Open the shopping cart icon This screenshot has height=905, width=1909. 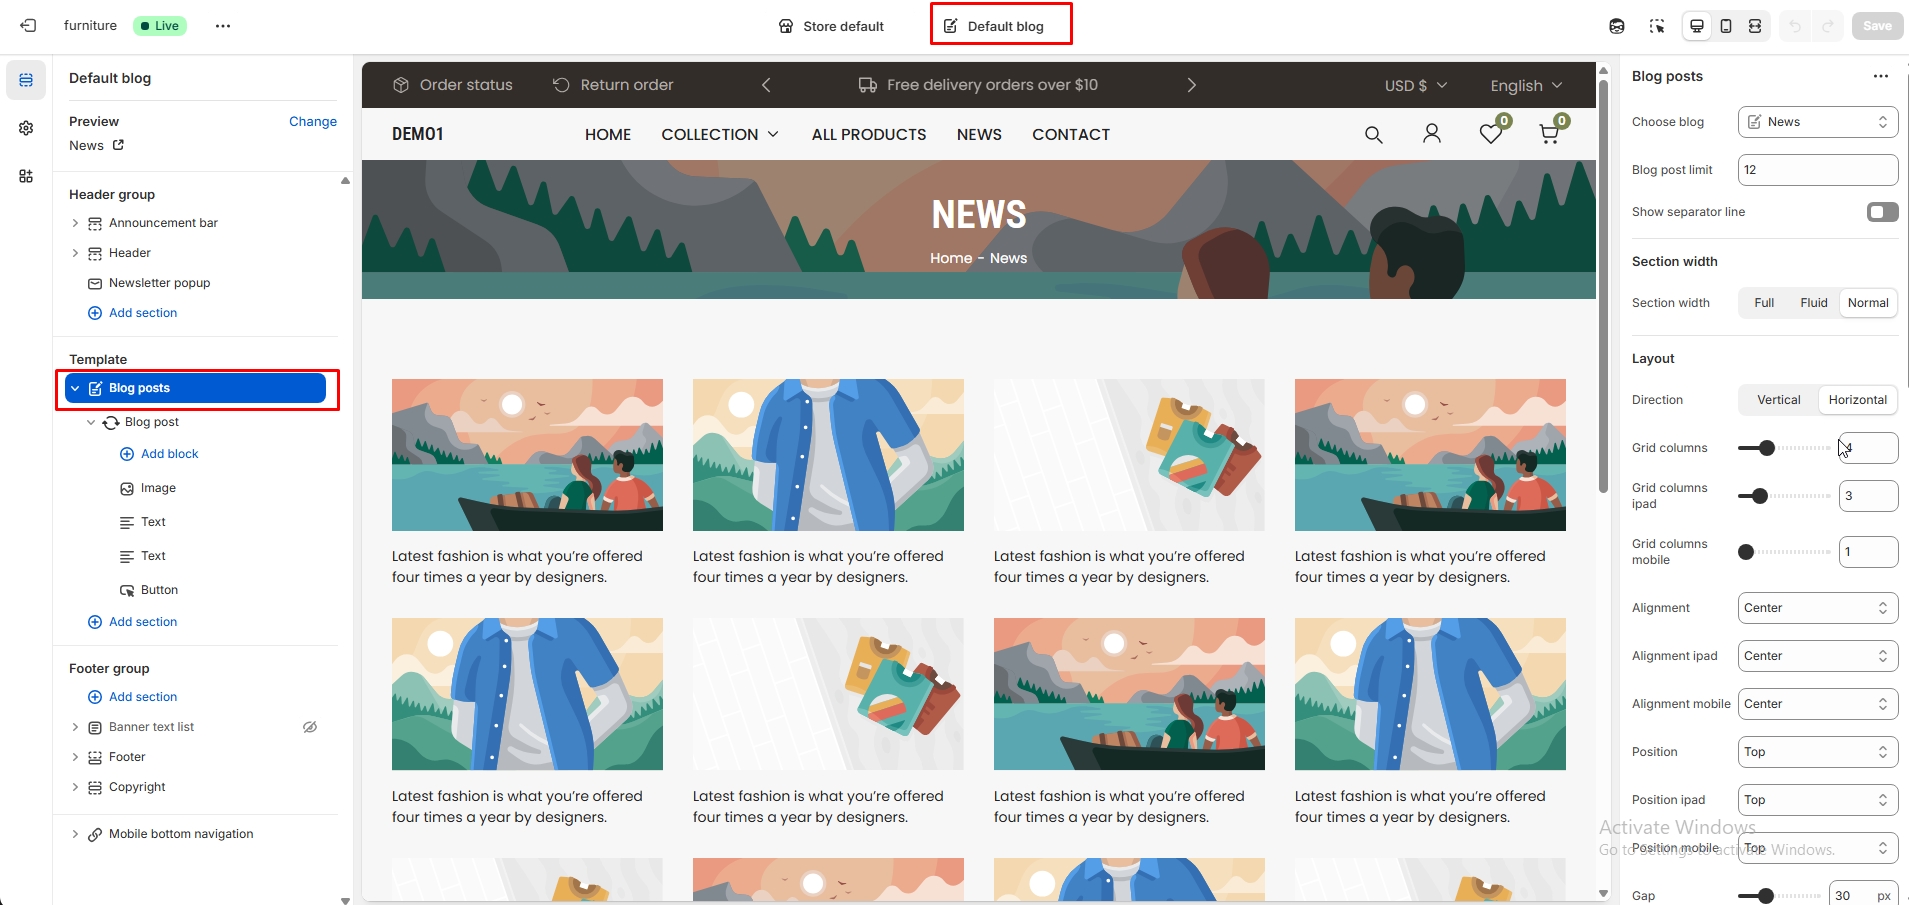pos(1549,134)
